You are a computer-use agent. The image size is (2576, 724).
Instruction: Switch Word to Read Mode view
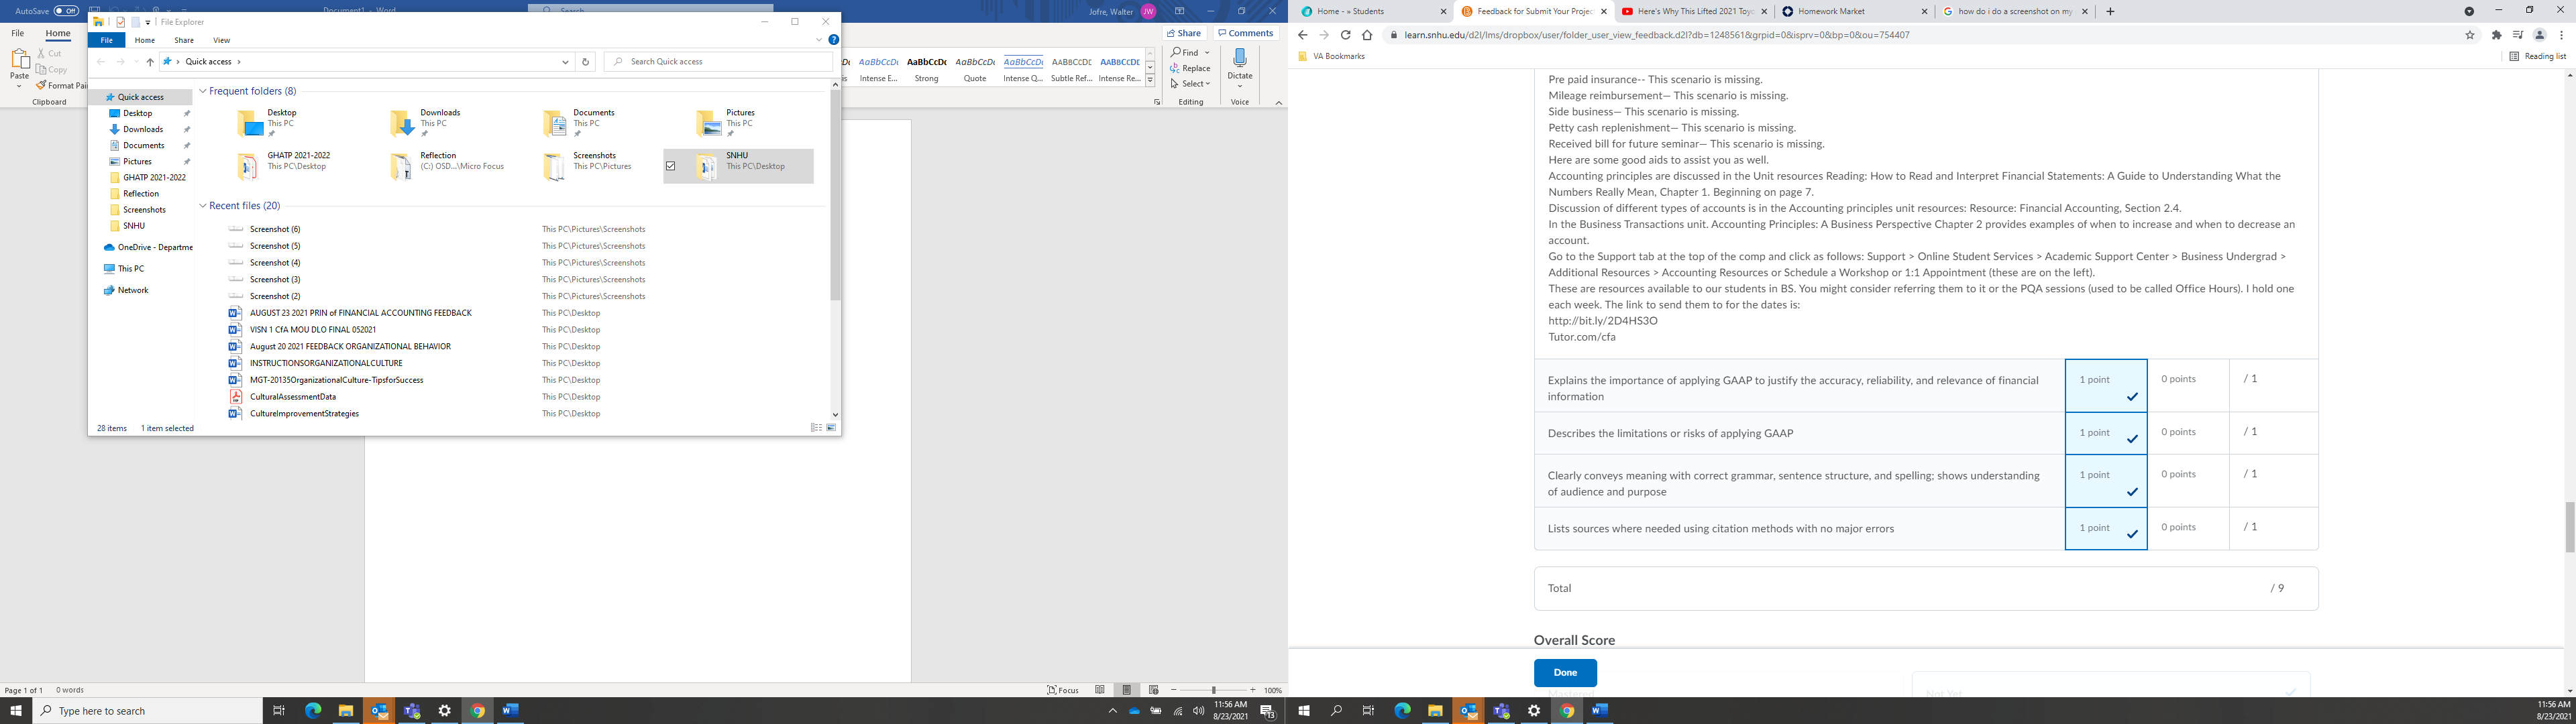click(1100, 690)
